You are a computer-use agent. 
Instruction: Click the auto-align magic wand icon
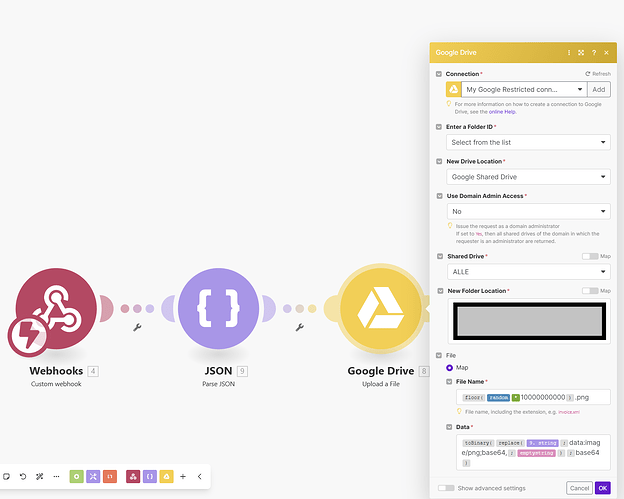39,476
